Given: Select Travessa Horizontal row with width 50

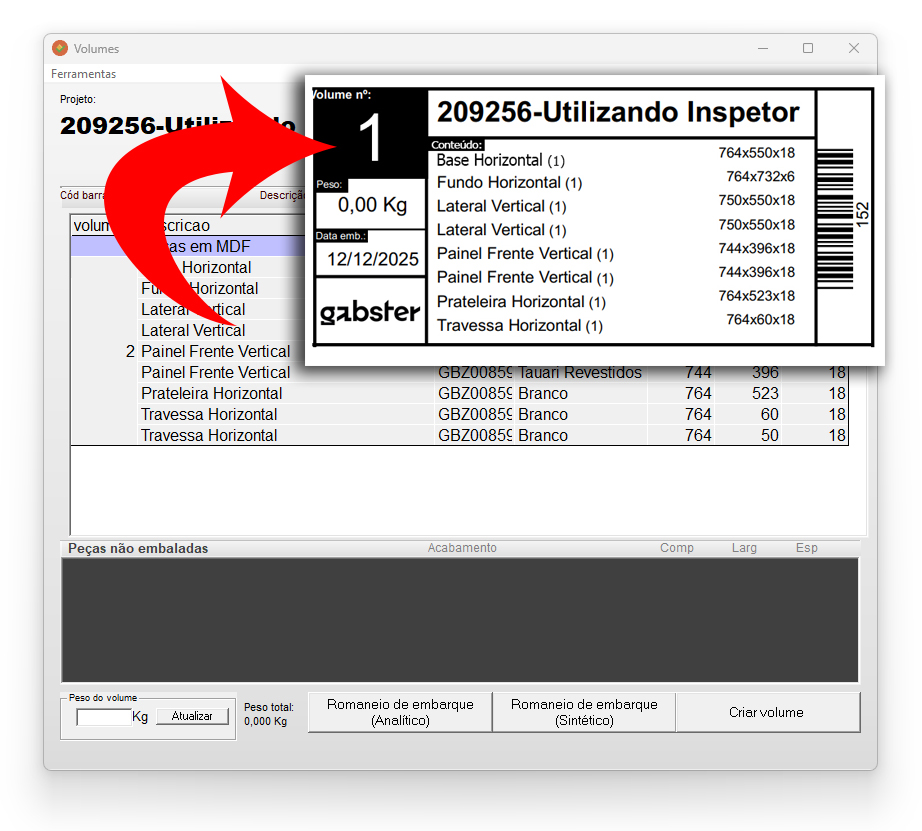Looking at the screenshot, I should [209, 435].
